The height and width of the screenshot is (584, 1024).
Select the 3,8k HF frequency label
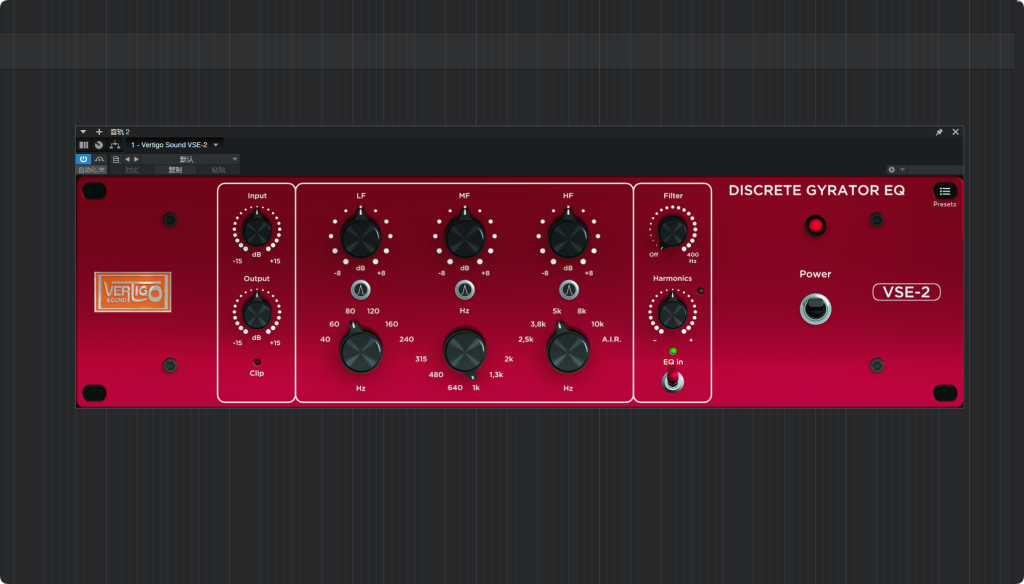click(x=538, y=324)
